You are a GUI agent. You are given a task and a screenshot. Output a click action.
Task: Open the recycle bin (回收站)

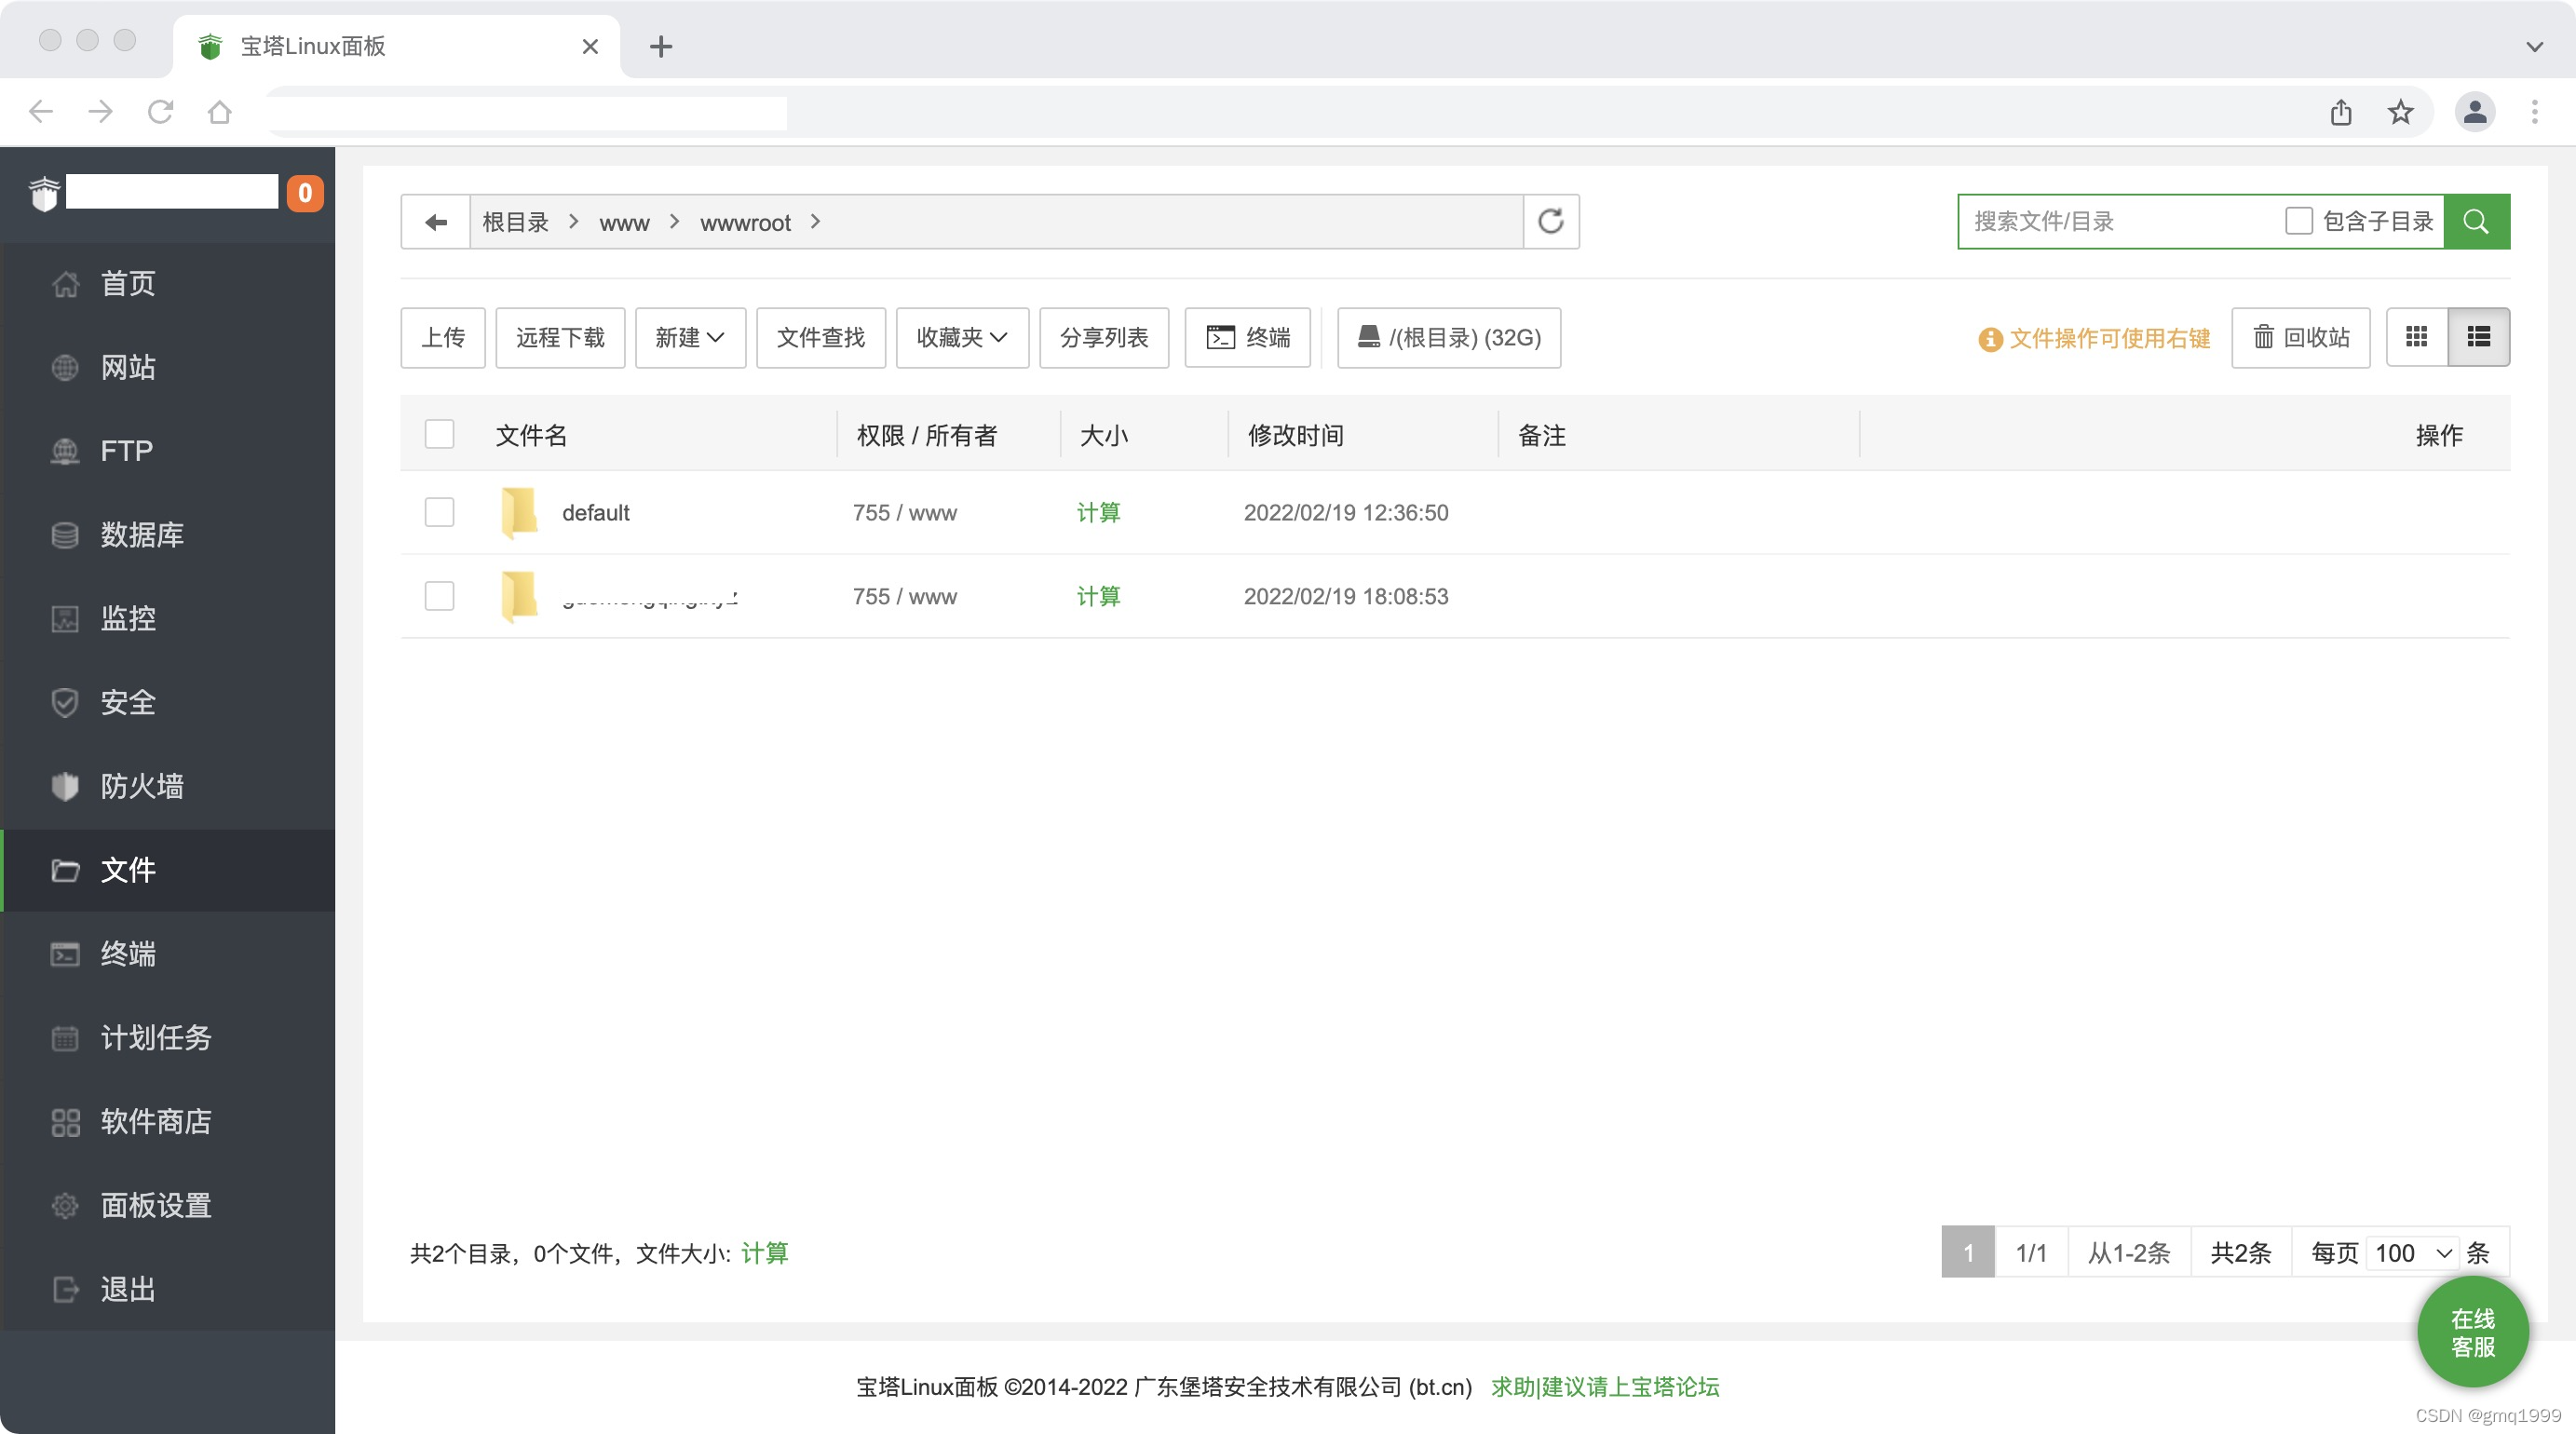click(x=2300, y=337)
